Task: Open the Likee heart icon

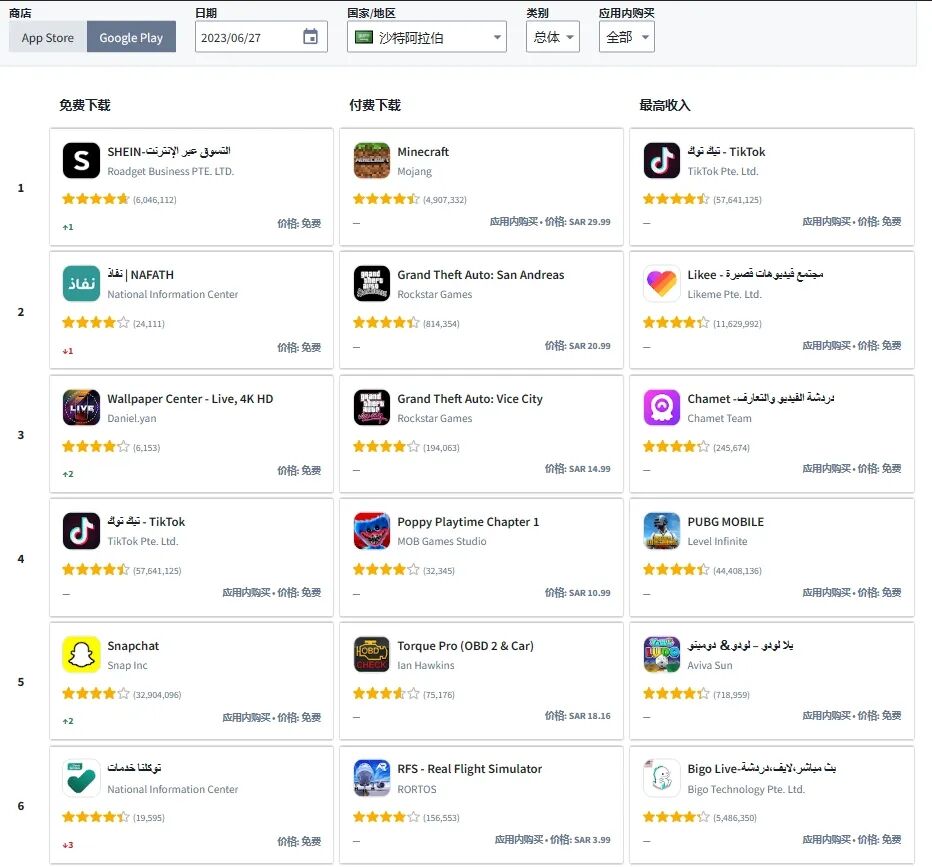Action: [662, 283]
